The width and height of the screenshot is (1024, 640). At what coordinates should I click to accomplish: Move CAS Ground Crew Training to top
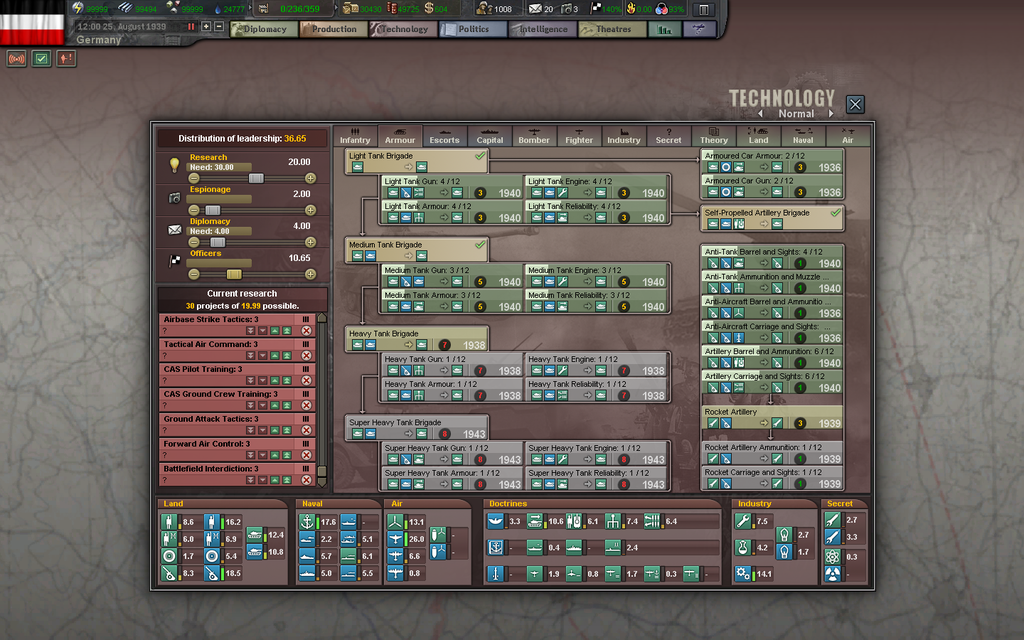pyautogui.click(x=287, y=406)
